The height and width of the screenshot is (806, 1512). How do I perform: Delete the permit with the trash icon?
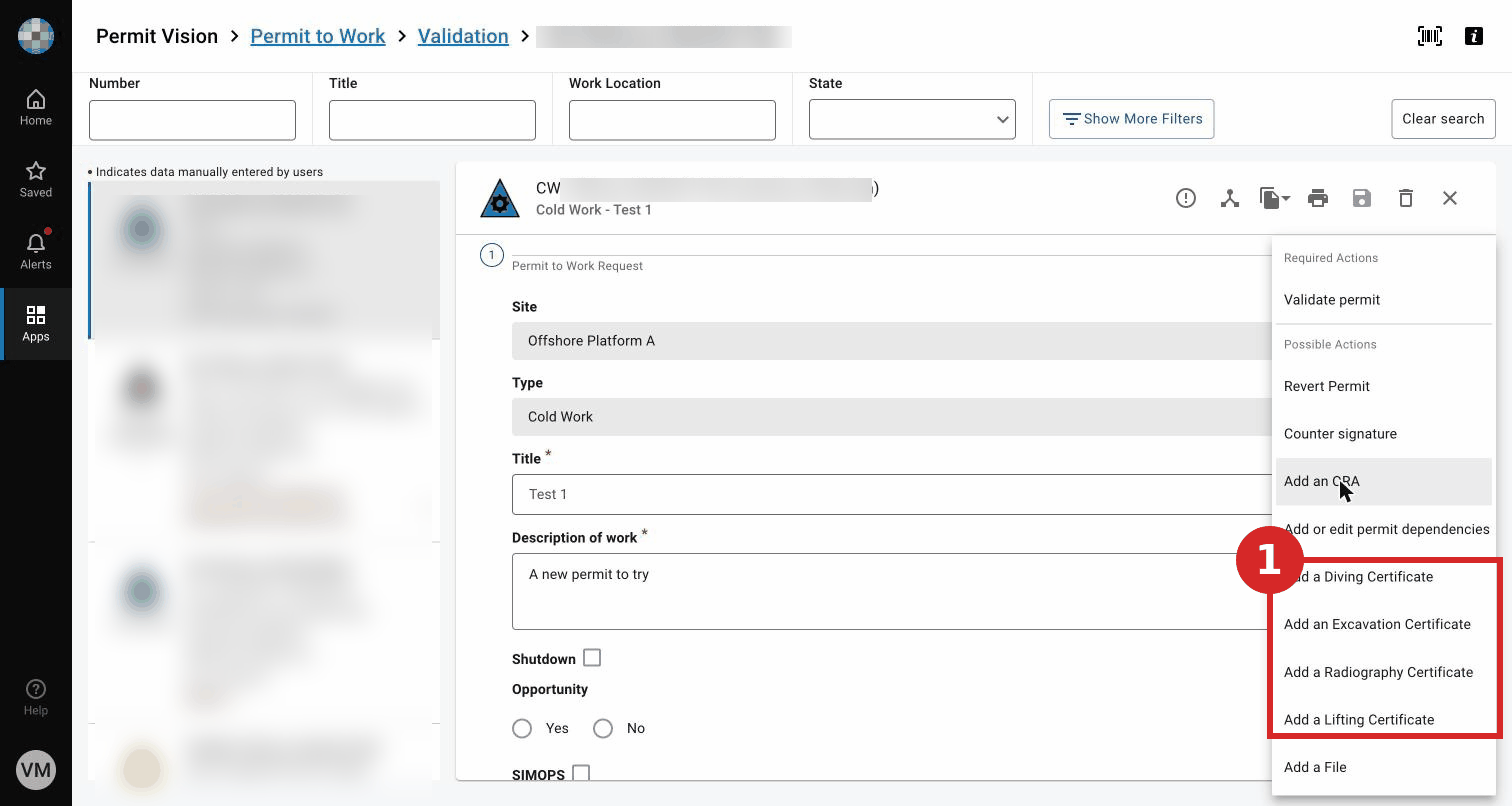pyautogui.click(x=1406, y=198)
